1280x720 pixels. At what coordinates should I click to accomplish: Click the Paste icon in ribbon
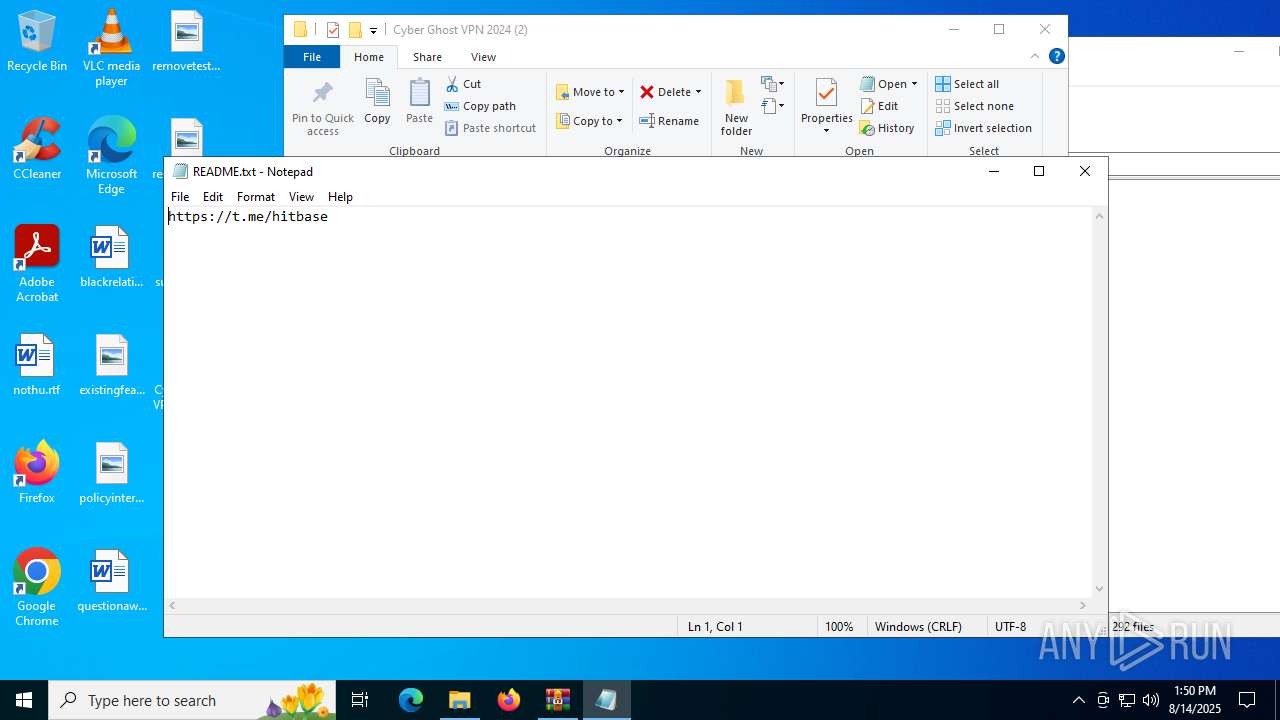(419, 93)
